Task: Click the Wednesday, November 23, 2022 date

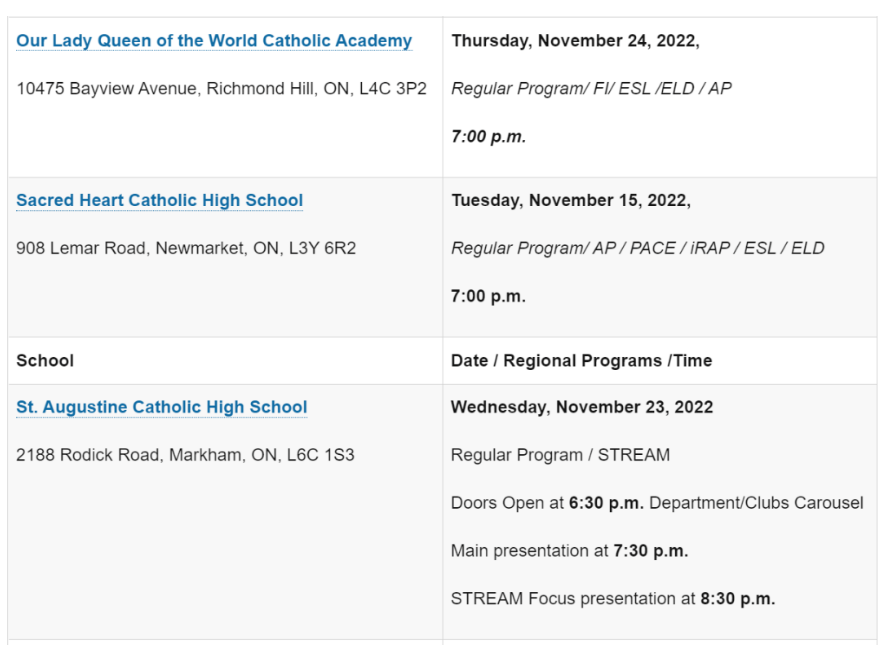Action: pos(582,407)
